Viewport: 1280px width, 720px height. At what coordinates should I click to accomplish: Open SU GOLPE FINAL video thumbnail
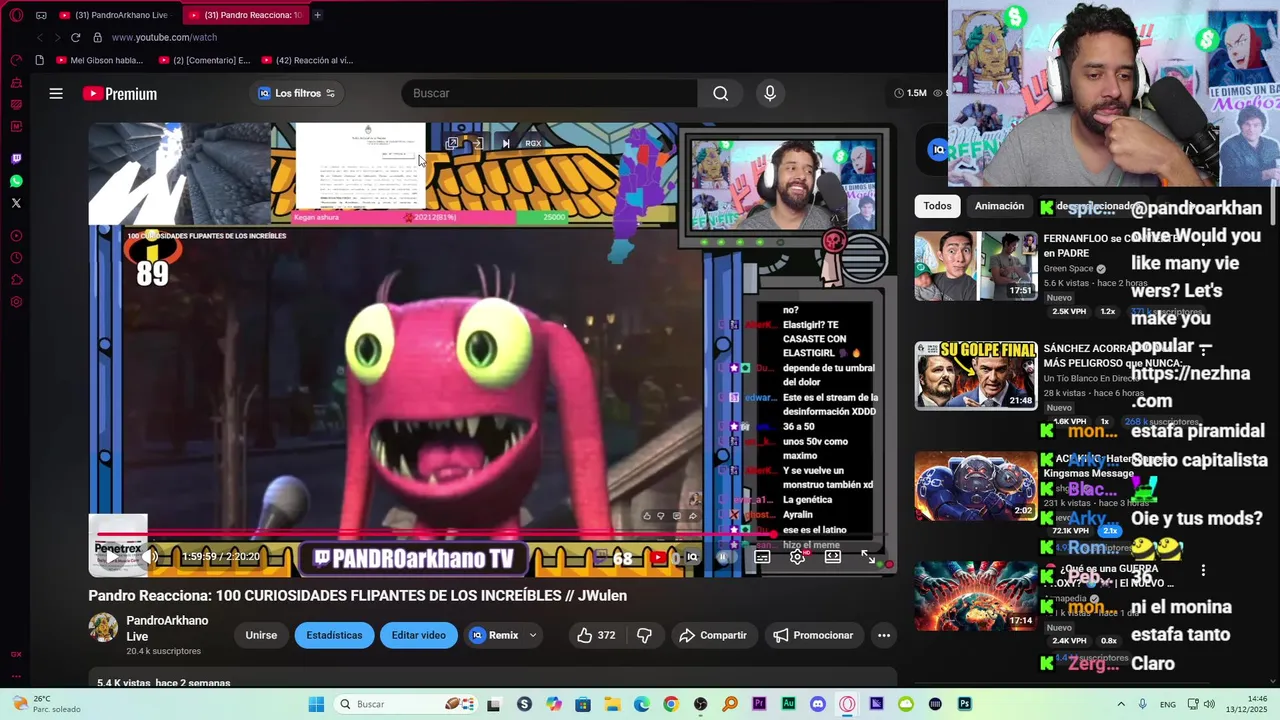976,375
